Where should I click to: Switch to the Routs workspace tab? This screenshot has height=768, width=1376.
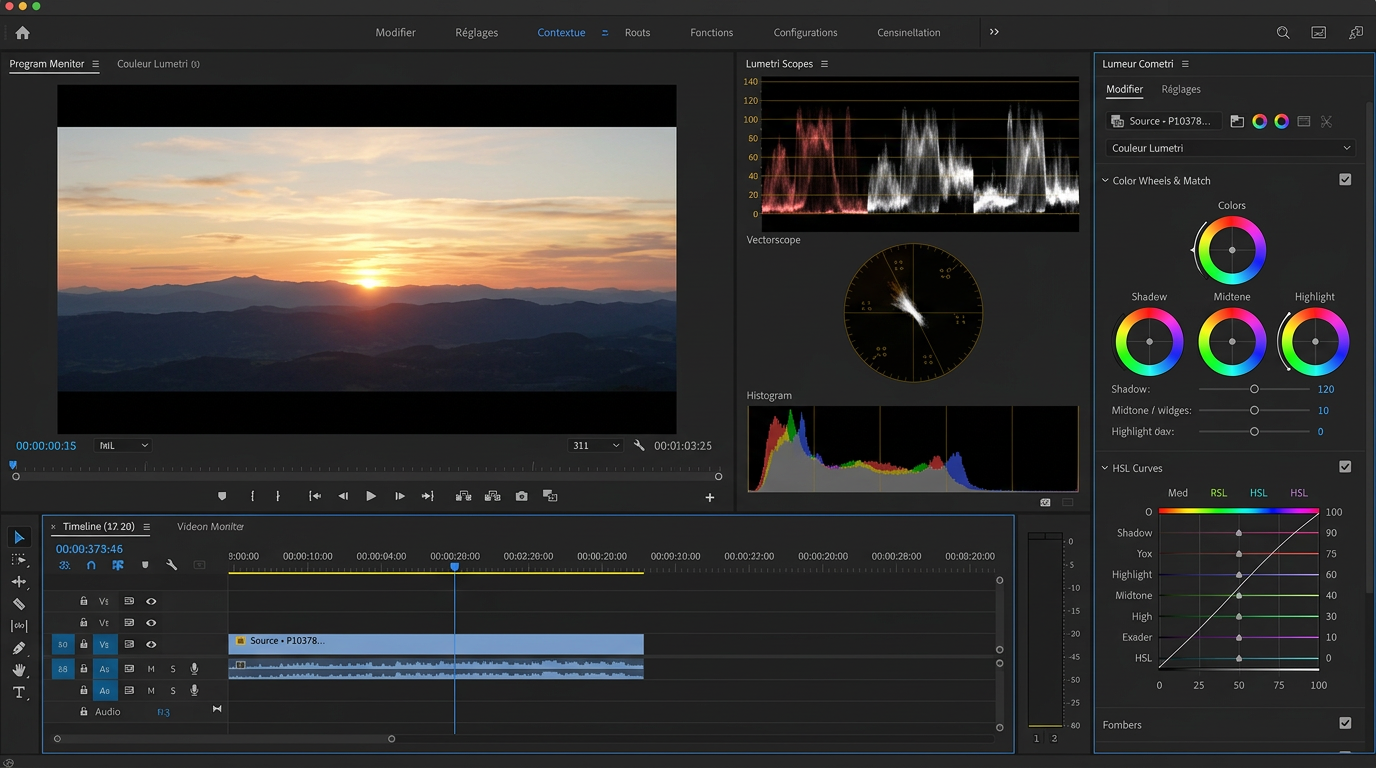[x=637, y=32]
